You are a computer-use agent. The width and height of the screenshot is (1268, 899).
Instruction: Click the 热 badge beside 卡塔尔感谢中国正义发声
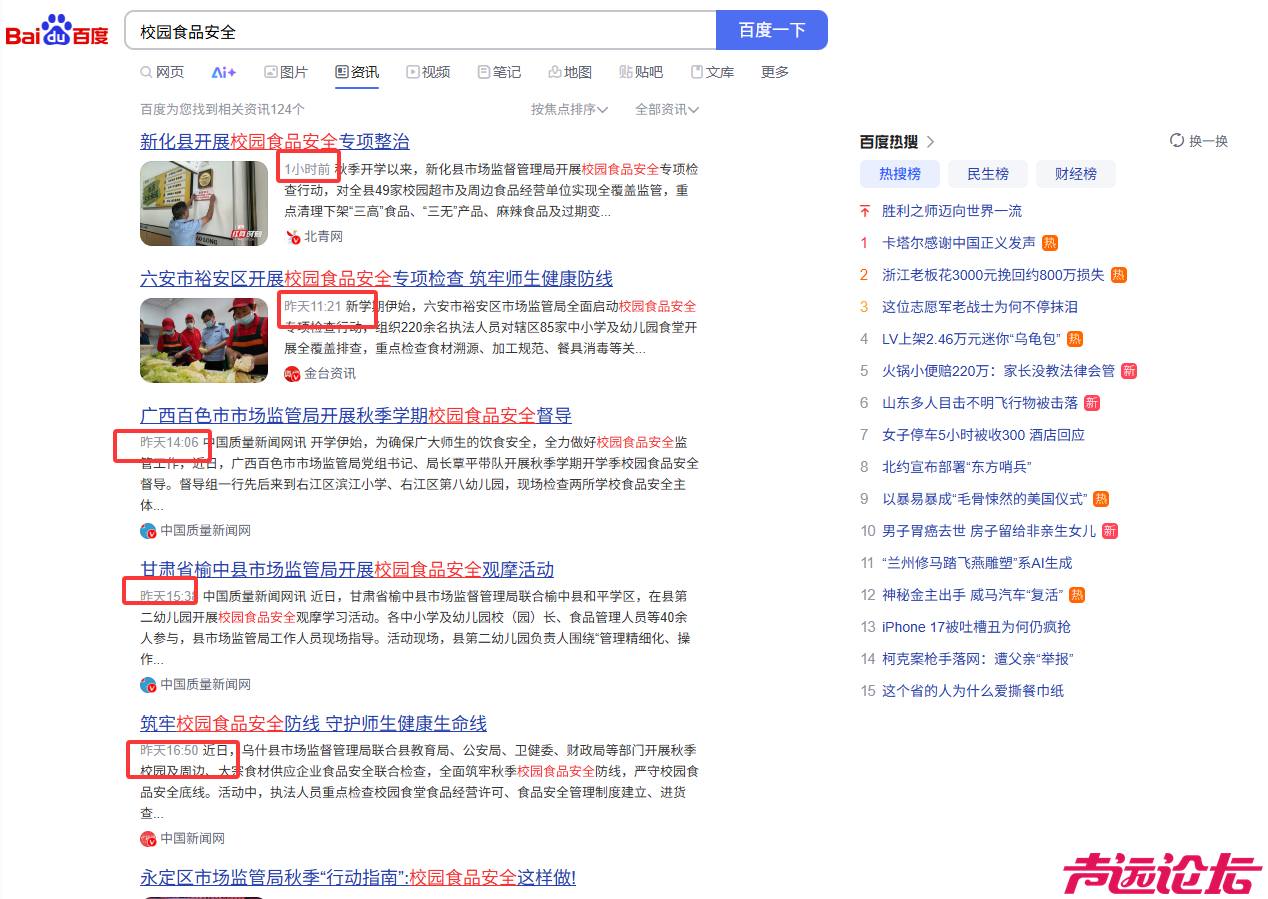point(1050,243)
